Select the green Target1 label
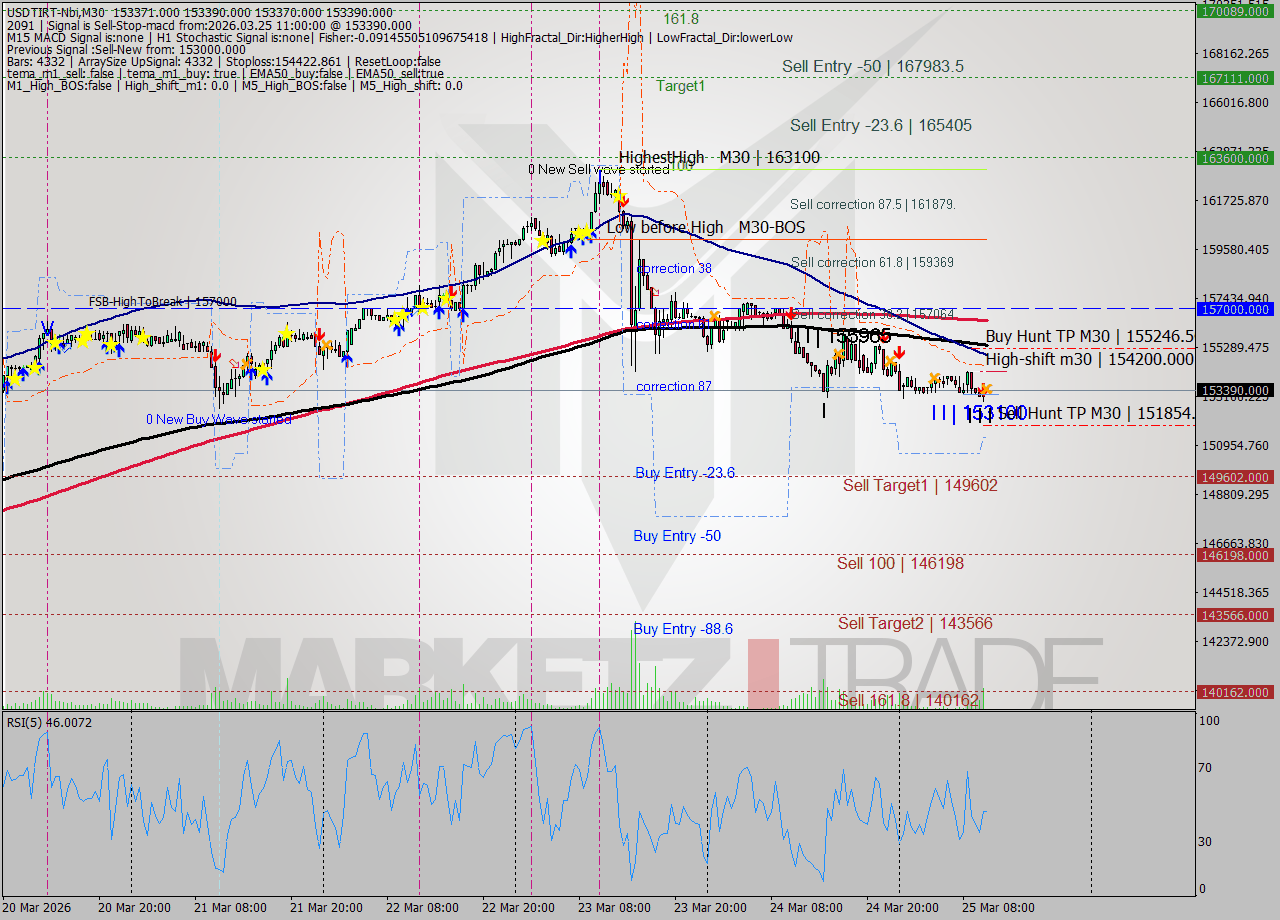Image resolution: width=1280 pixels, height=920 pixels. coord(681,86)
